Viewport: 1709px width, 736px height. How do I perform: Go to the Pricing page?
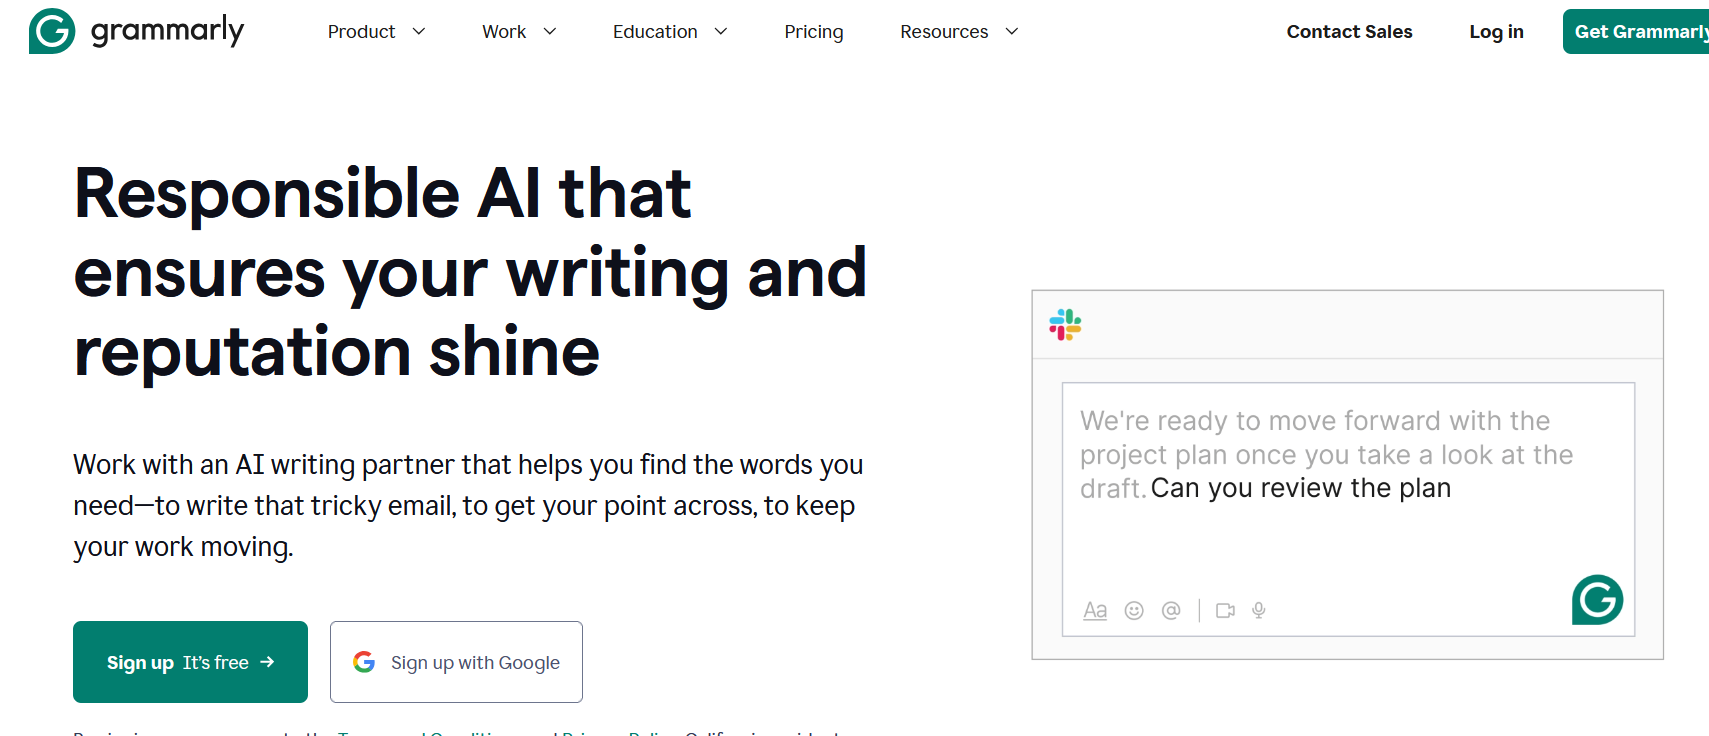tap(813, 32)
